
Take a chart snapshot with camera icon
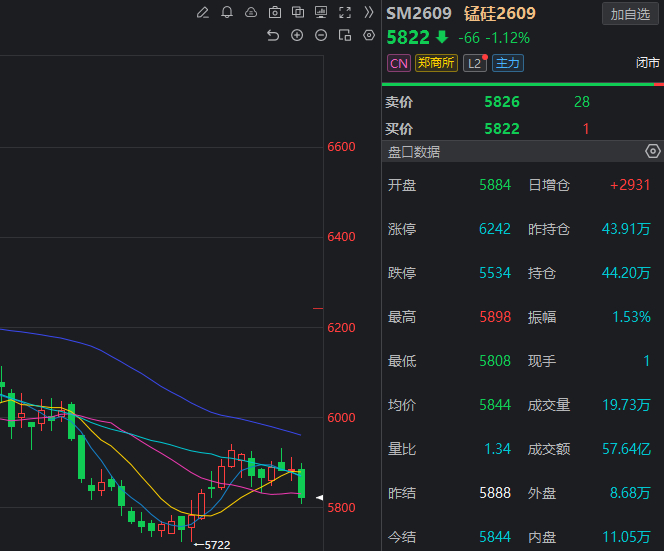pos(275,13)
